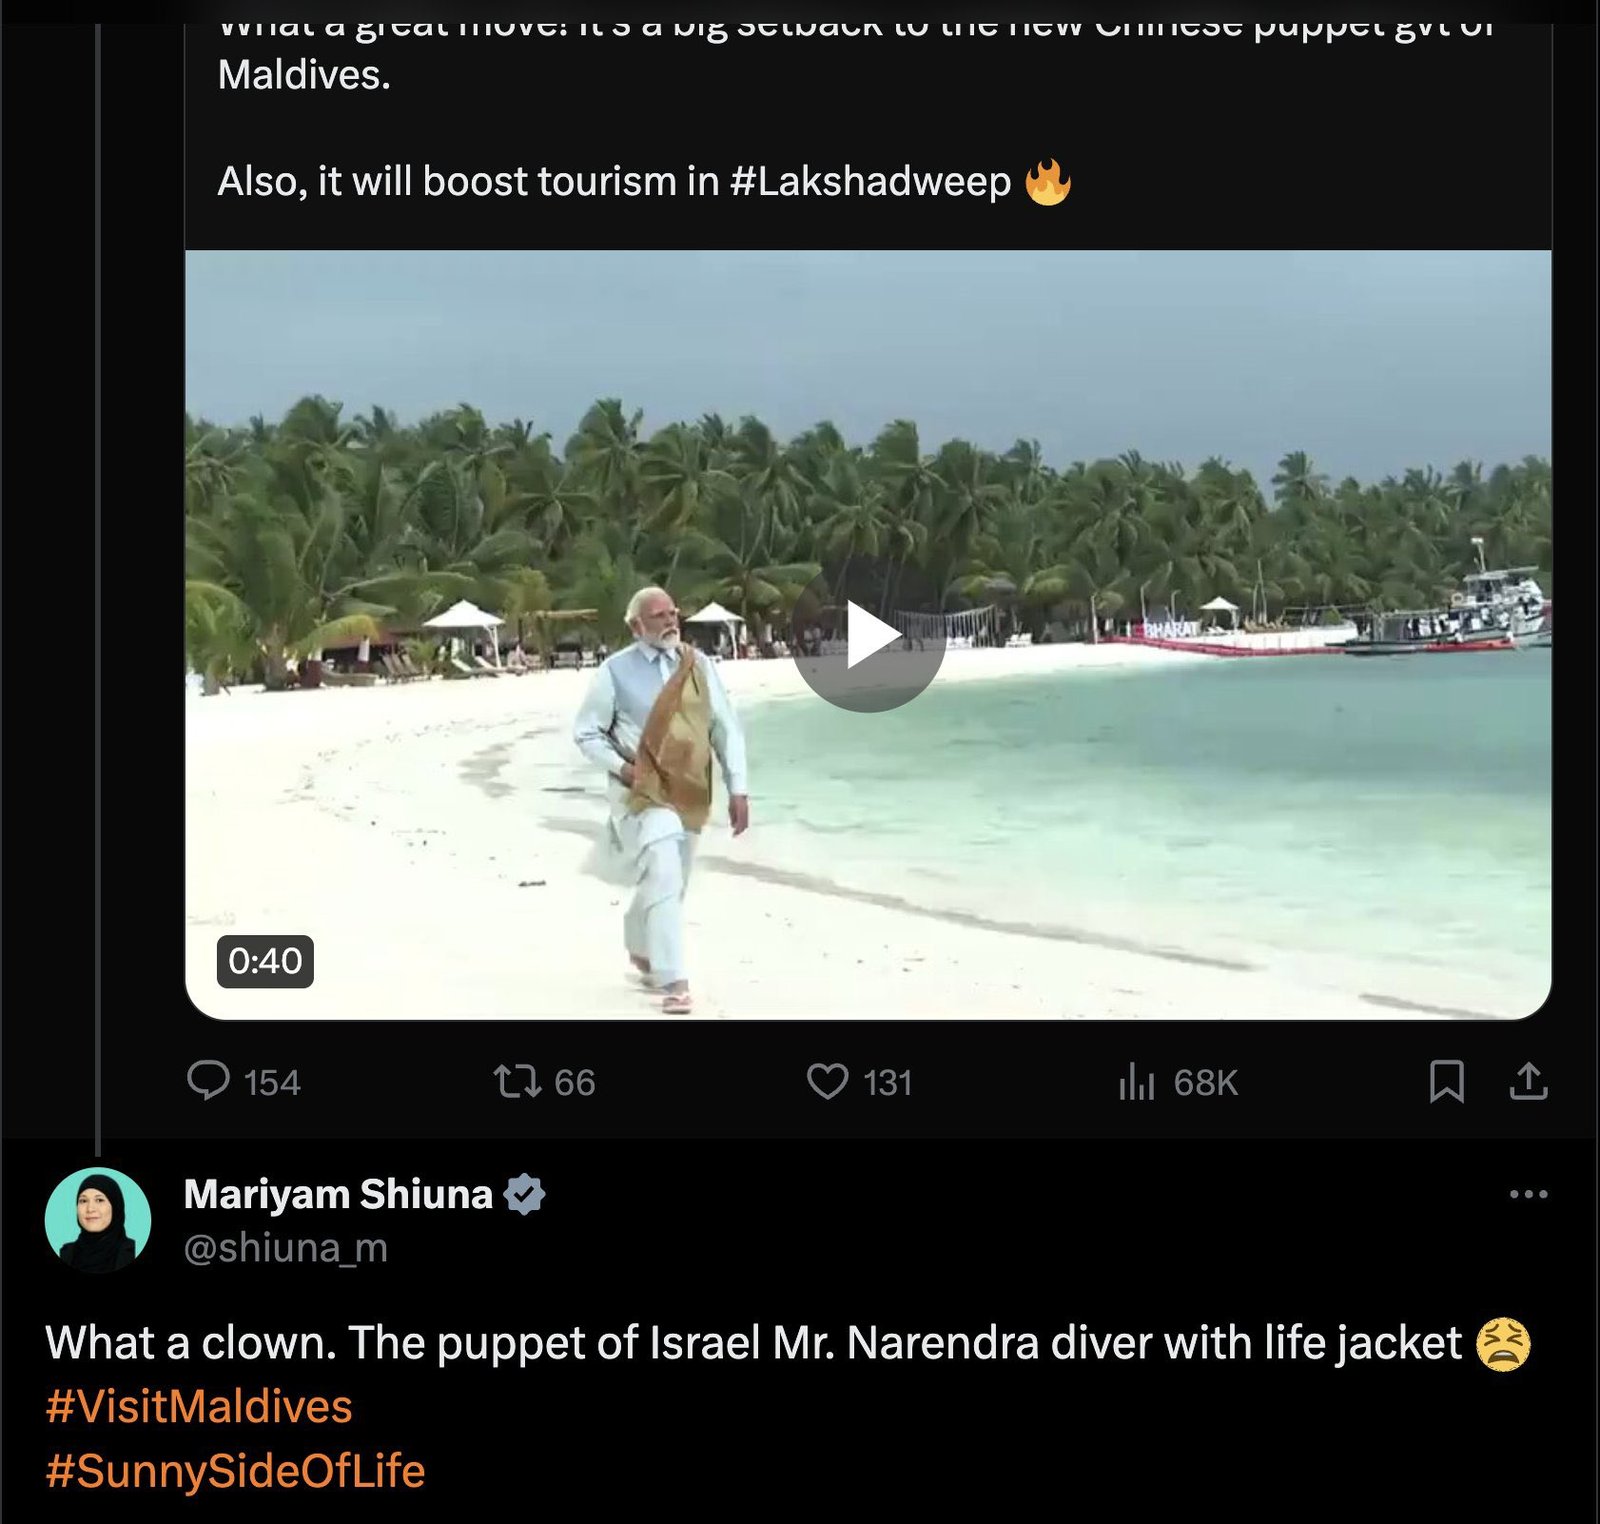Viewport: 1600px width, 1524px height.
Task: Open the @shiuna_m handle link
Action: (285, 1248)
